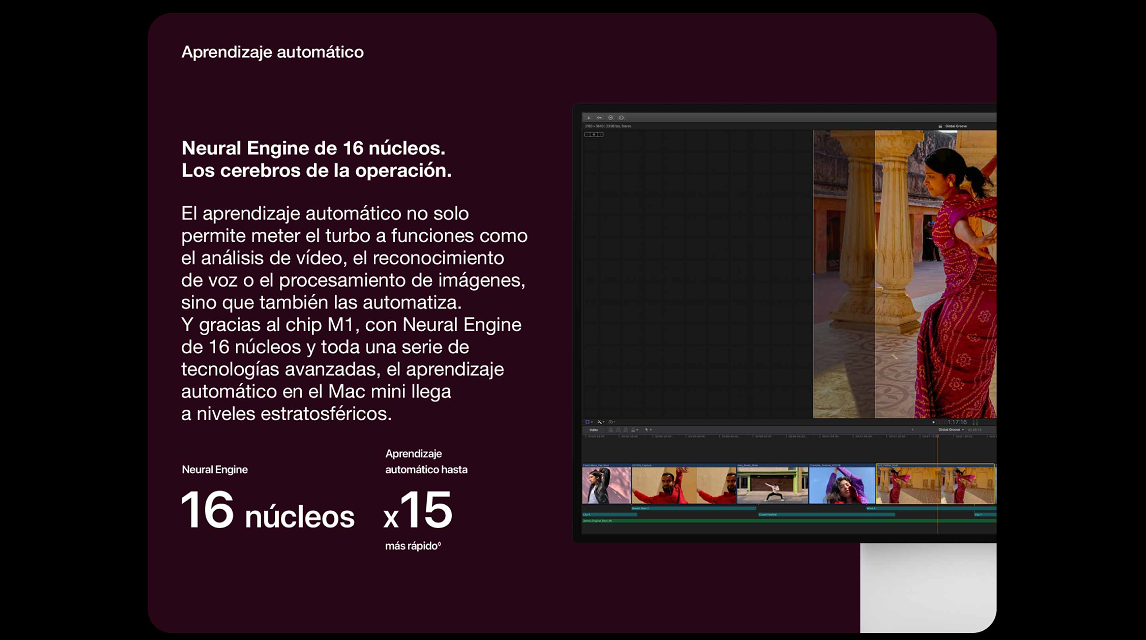1146x640 pixels.
Task: Click the connect clip edit icon
Action: click(x=610, y=430)
